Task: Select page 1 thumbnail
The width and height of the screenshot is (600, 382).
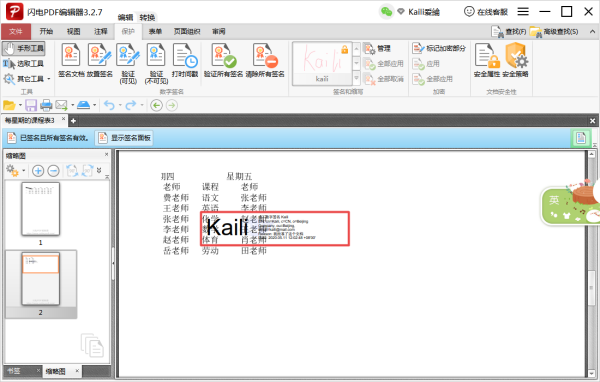Action: click(x=41, y=209)
